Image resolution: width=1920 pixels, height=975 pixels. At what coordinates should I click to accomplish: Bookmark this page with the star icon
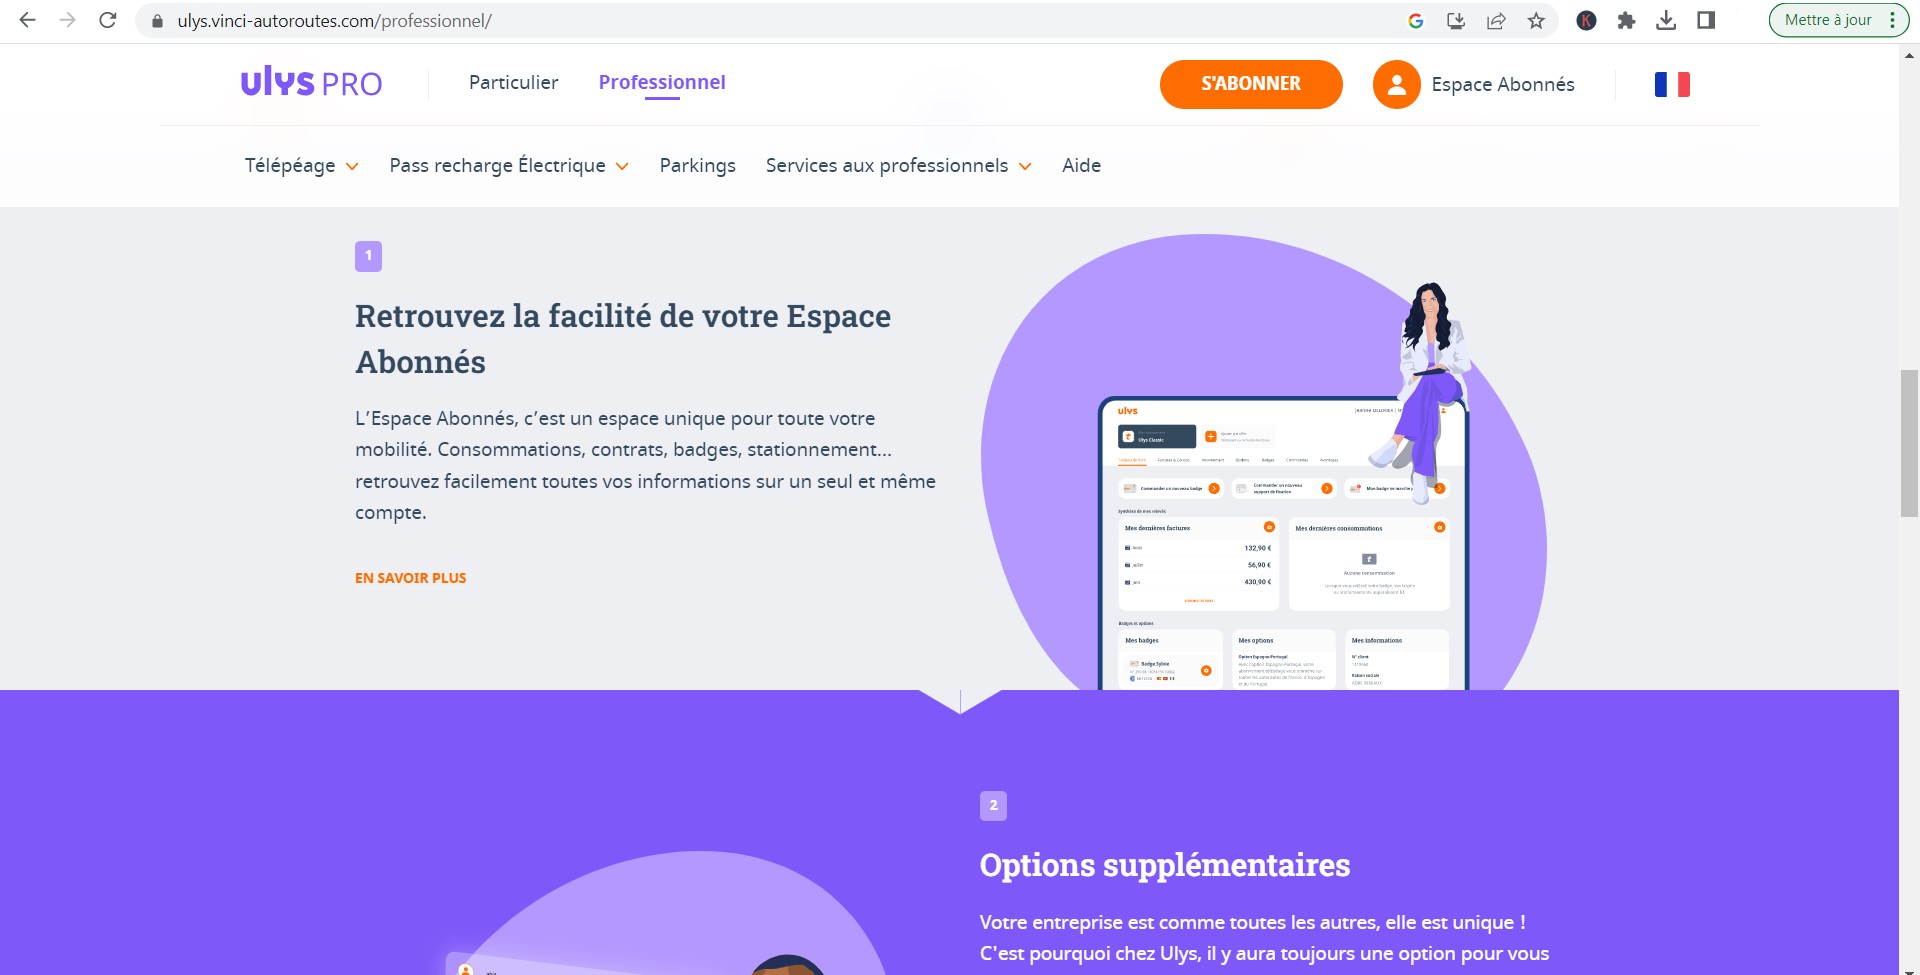(1536, 20)
